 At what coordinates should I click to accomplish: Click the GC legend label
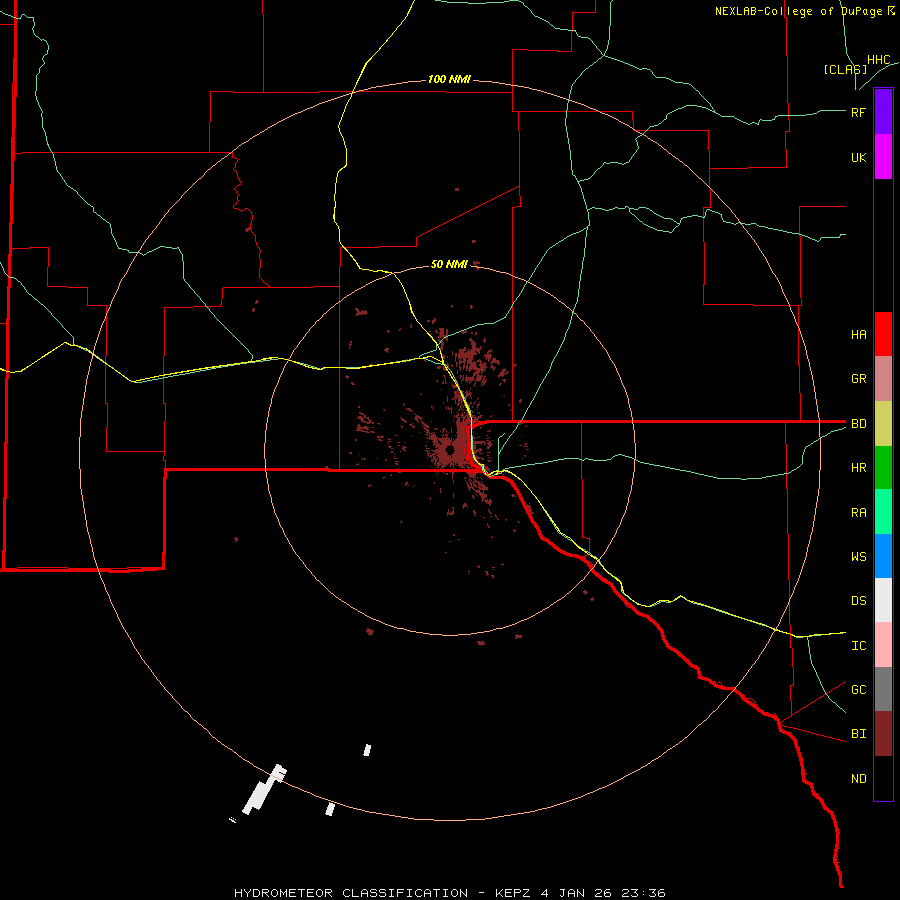[858, 689]
